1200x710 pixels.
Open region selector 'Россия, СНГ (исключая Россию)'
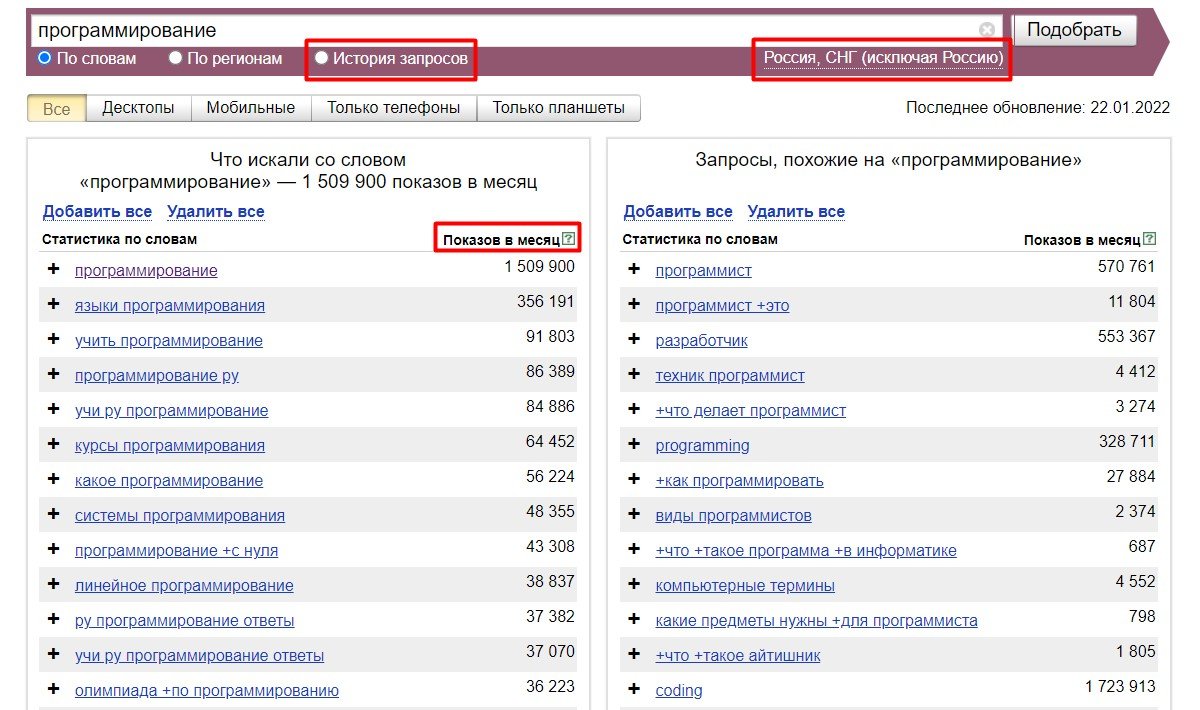[883, 58]
